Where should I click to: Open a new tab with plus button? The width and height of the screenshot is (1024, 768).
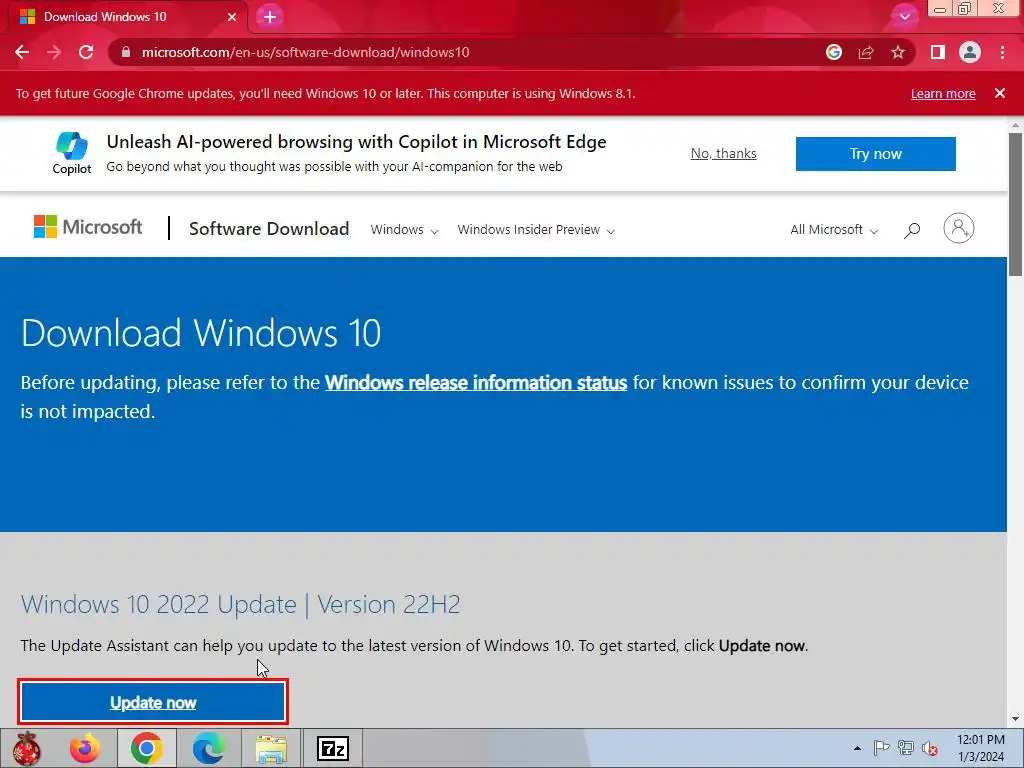coord(270,17)
